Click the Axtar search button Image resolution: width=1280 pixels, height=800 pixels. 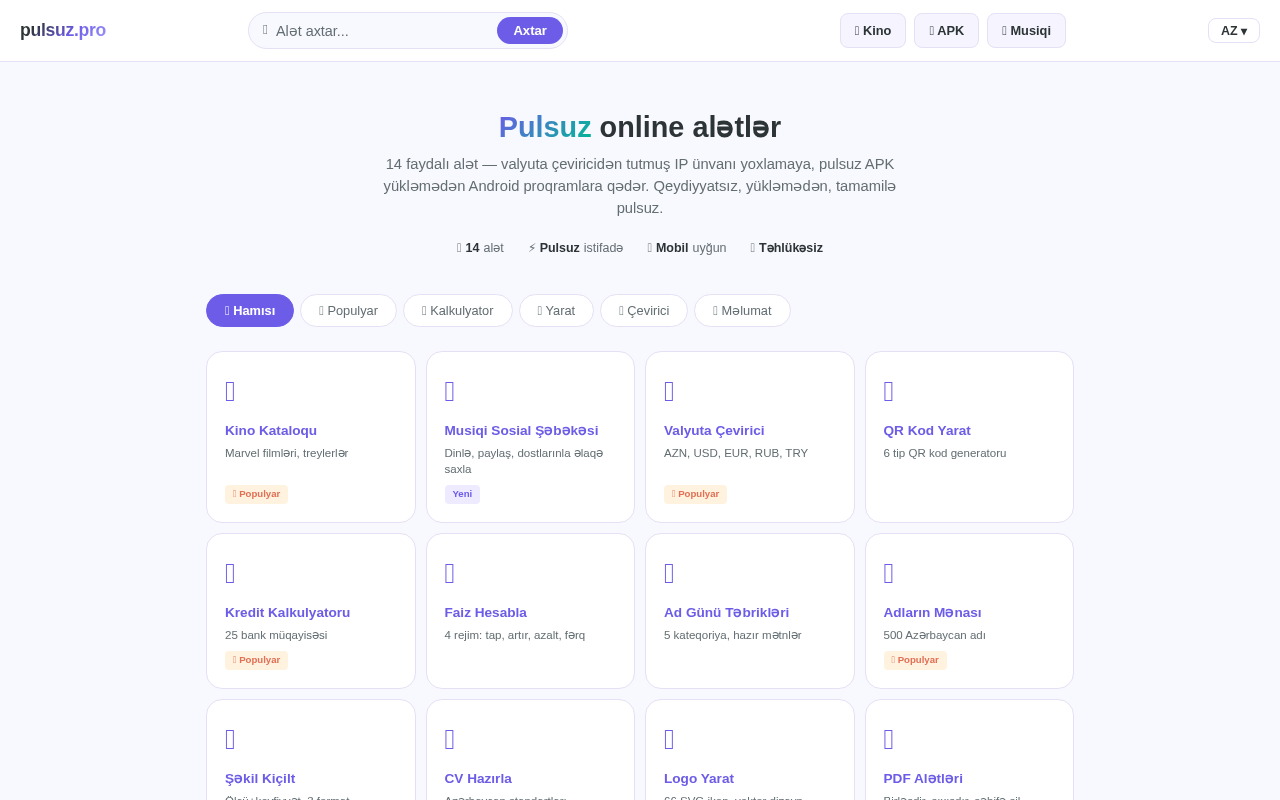530,31
